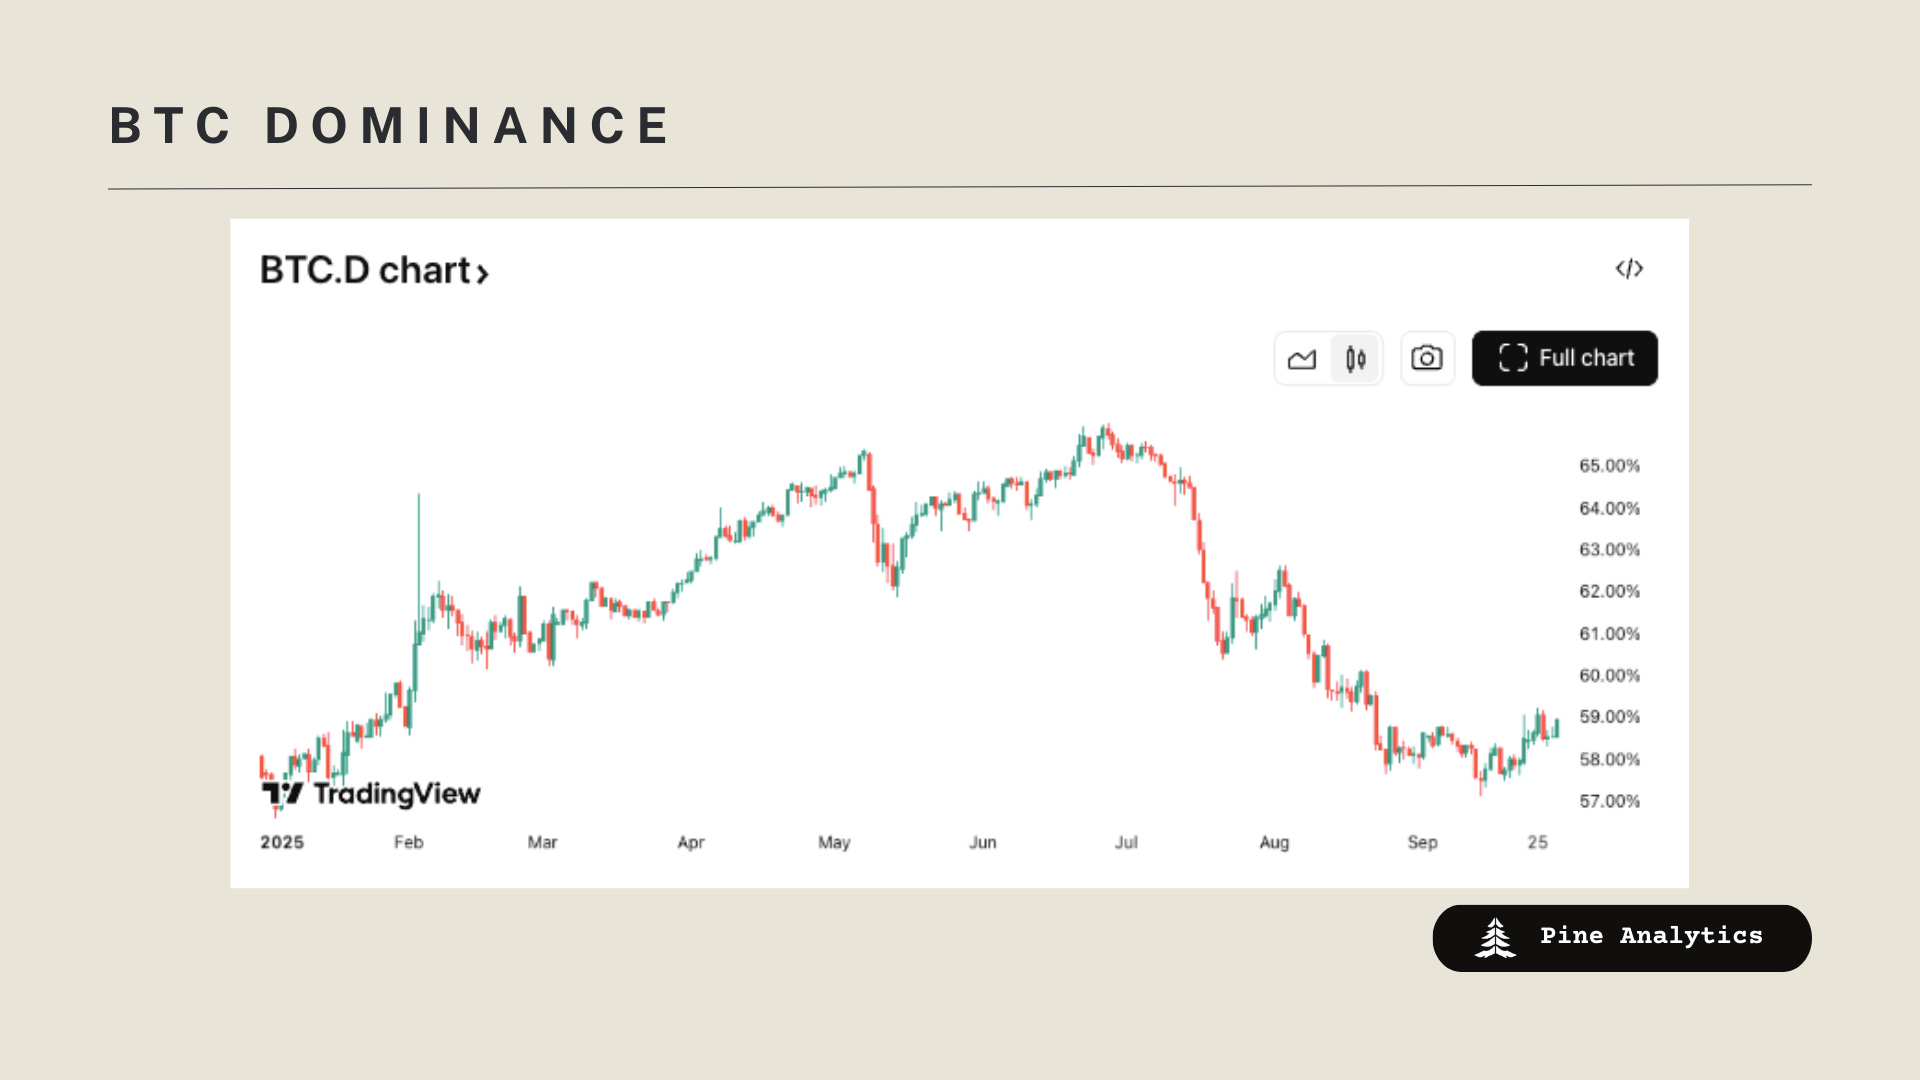This screenshot has width=1920, height=1080.
Task: Take a chart snapshot with camera icon
Action: pos(1427,358)
